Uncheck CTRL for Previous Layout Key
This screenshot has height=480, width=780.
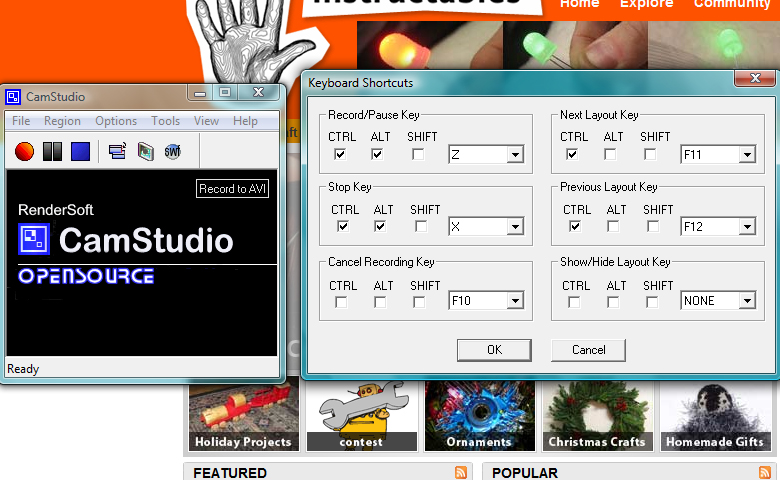point(575,226)
